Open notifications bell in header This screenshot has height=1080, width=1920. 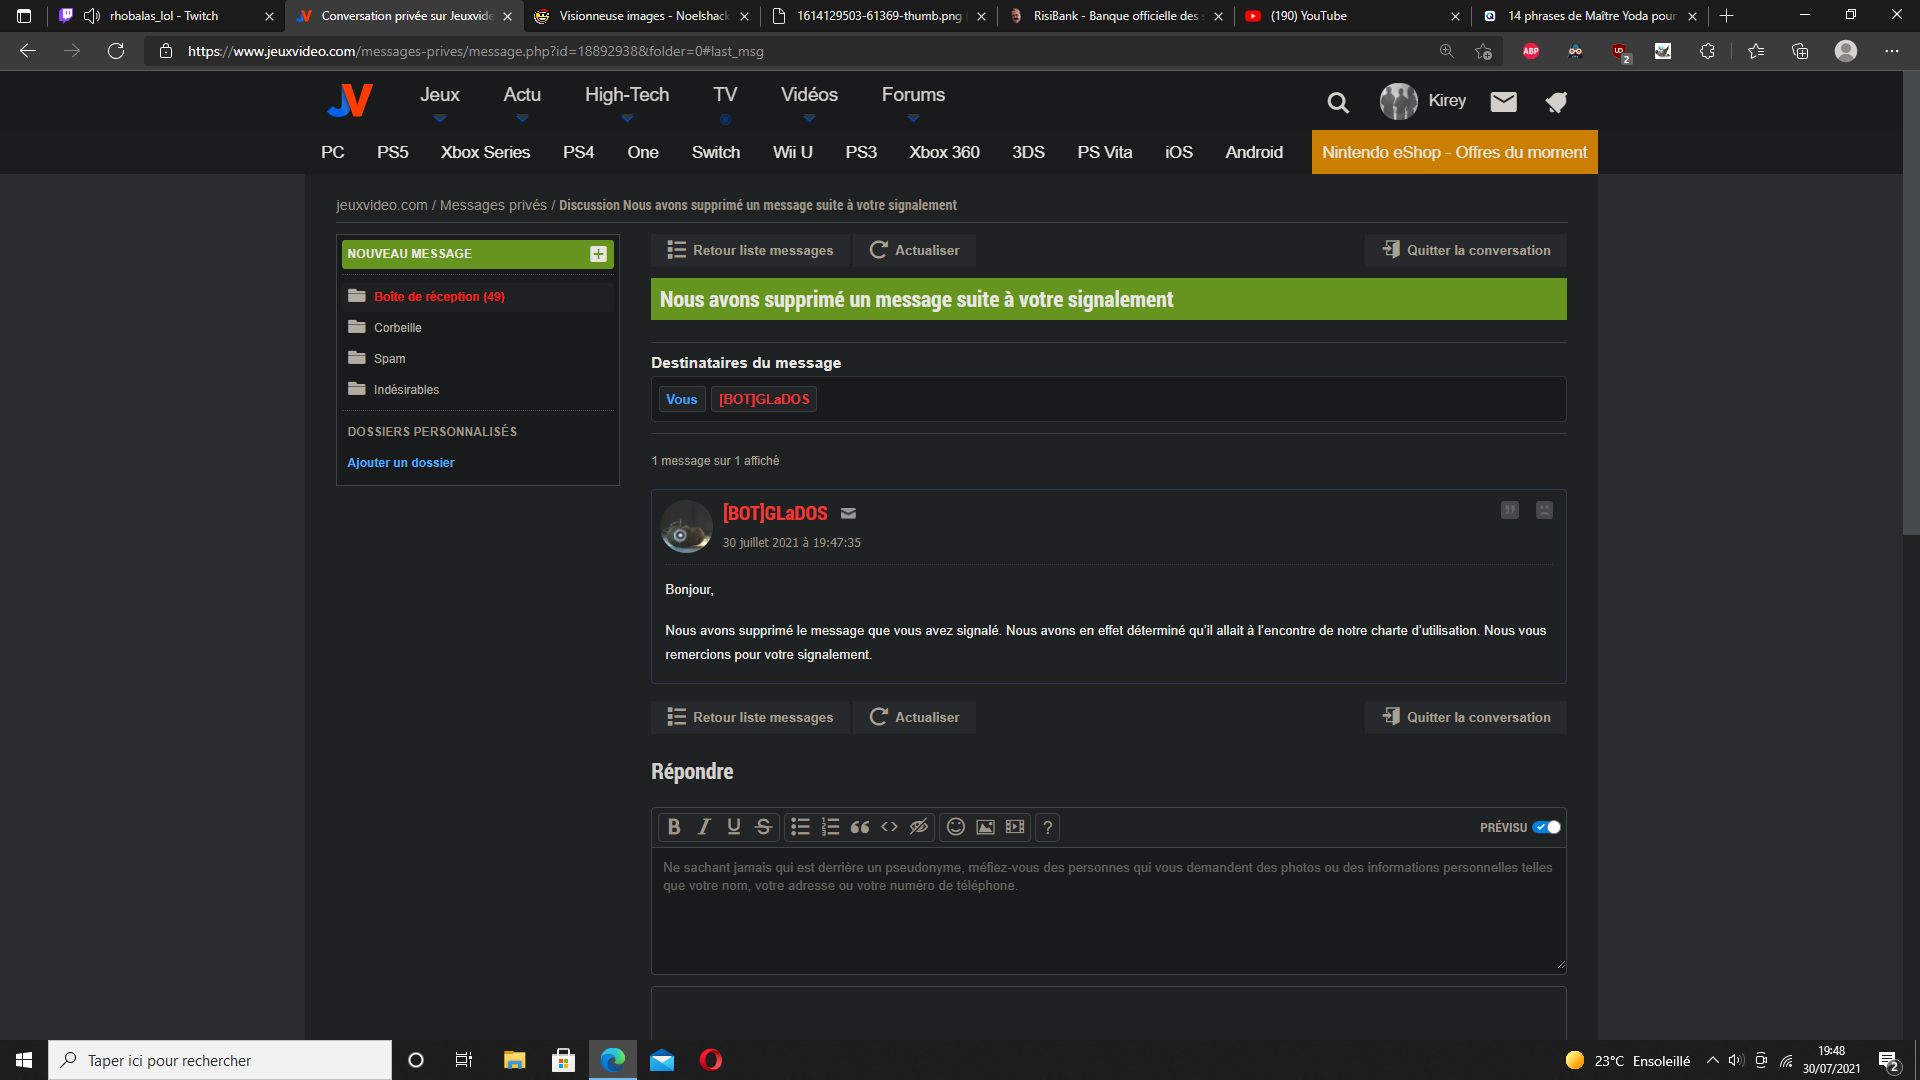click(x=1556, y=101)
